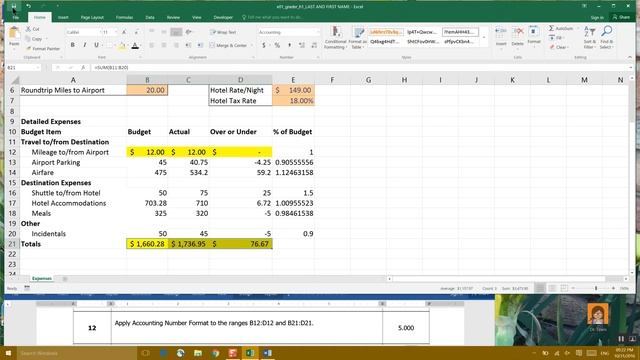The image size is (640, 360).
Task: Click the New Sheet plus button
Action: 65,279
